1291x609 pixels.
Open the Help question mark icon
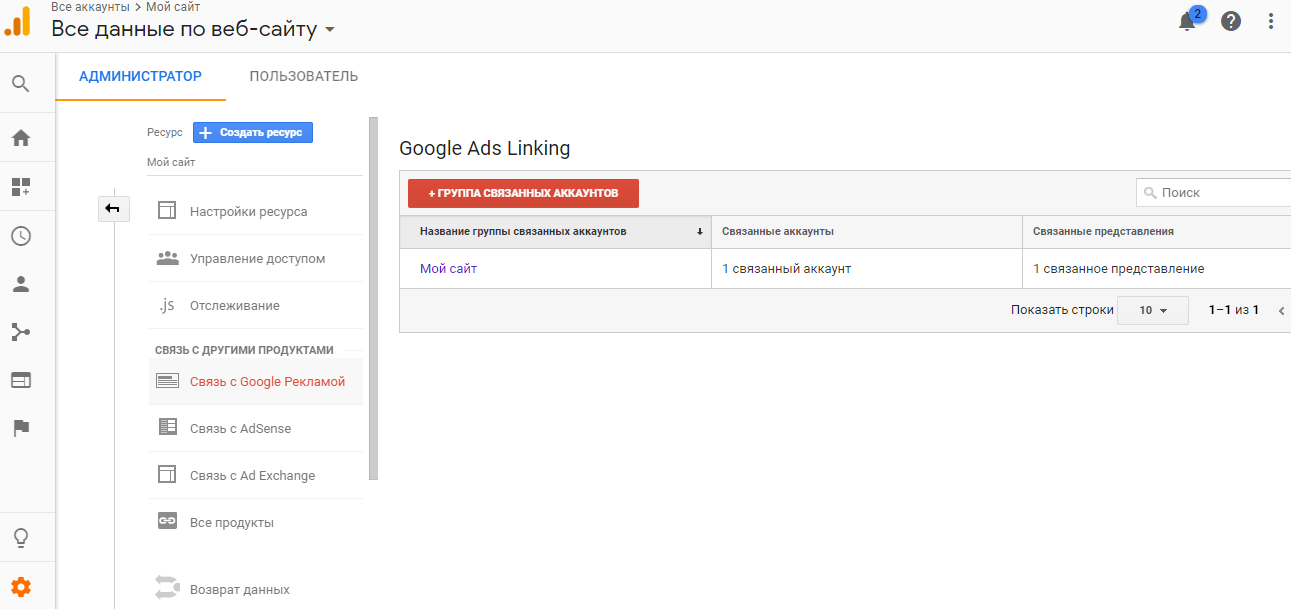tap(1231, 21)
